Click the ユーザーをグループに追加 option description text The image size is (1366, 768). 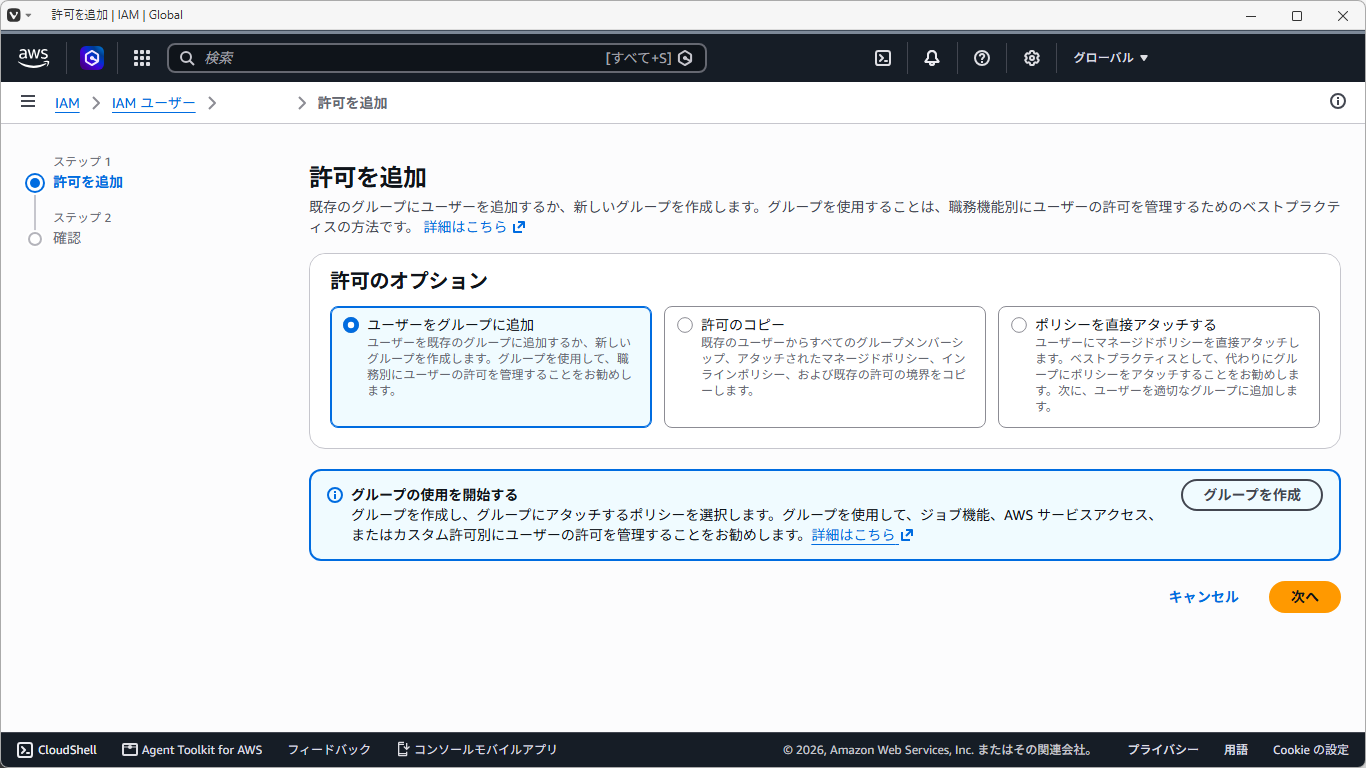pyautogui.click(x=500, y=366)
